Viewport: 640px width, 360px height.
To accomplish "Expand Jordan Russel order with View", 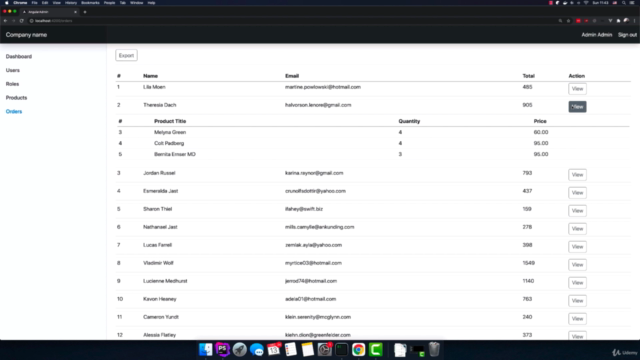I will 578,175.
